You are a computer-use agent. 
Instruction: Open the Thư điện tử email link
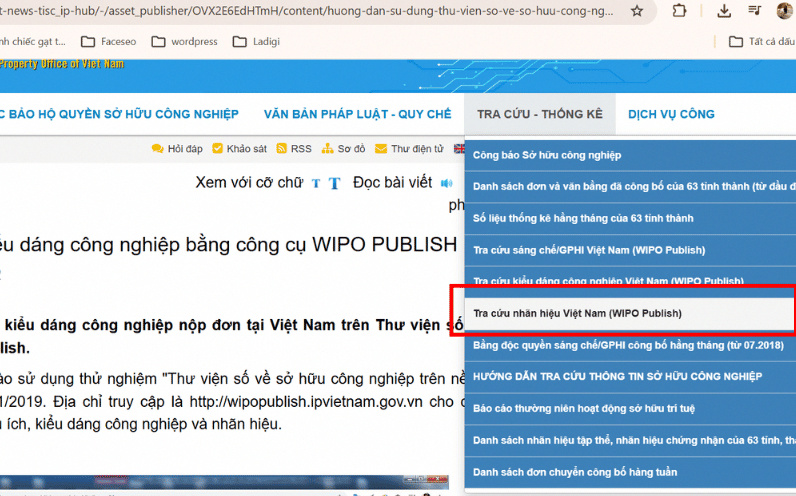coord(409,149)
